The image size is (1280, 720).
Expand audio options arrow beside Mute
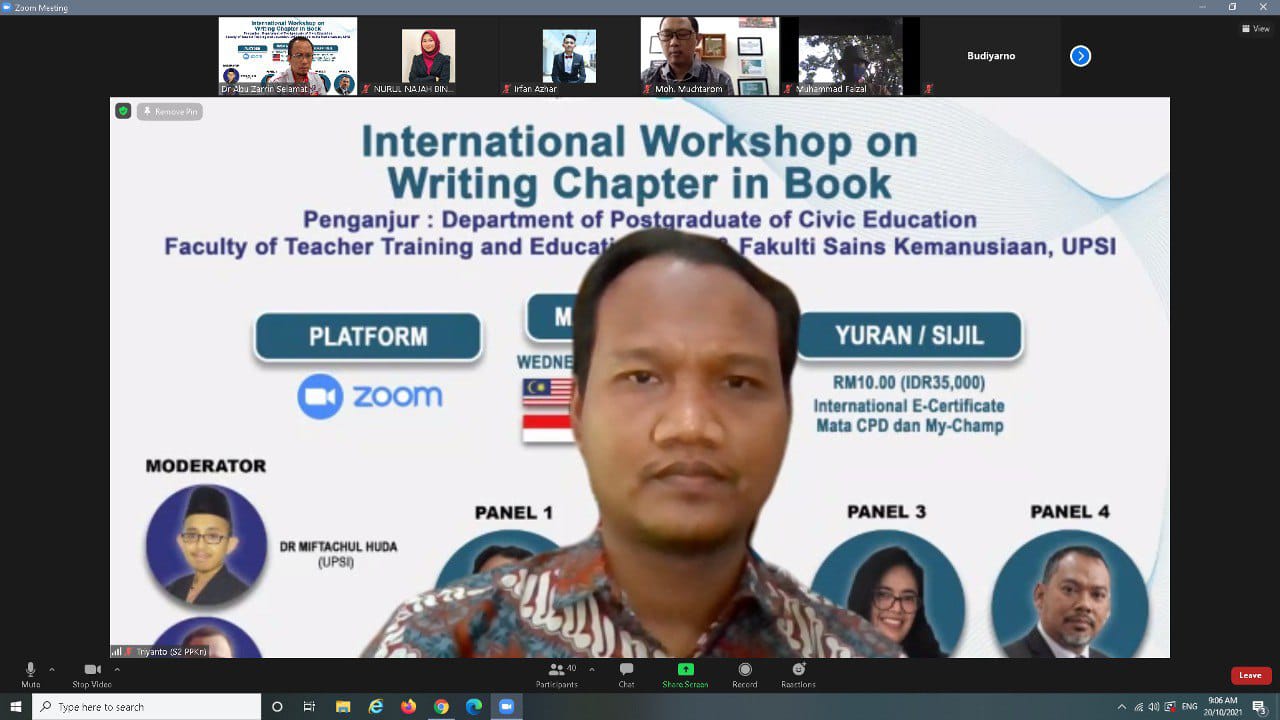pyautogui.click(x=52, y=669)
